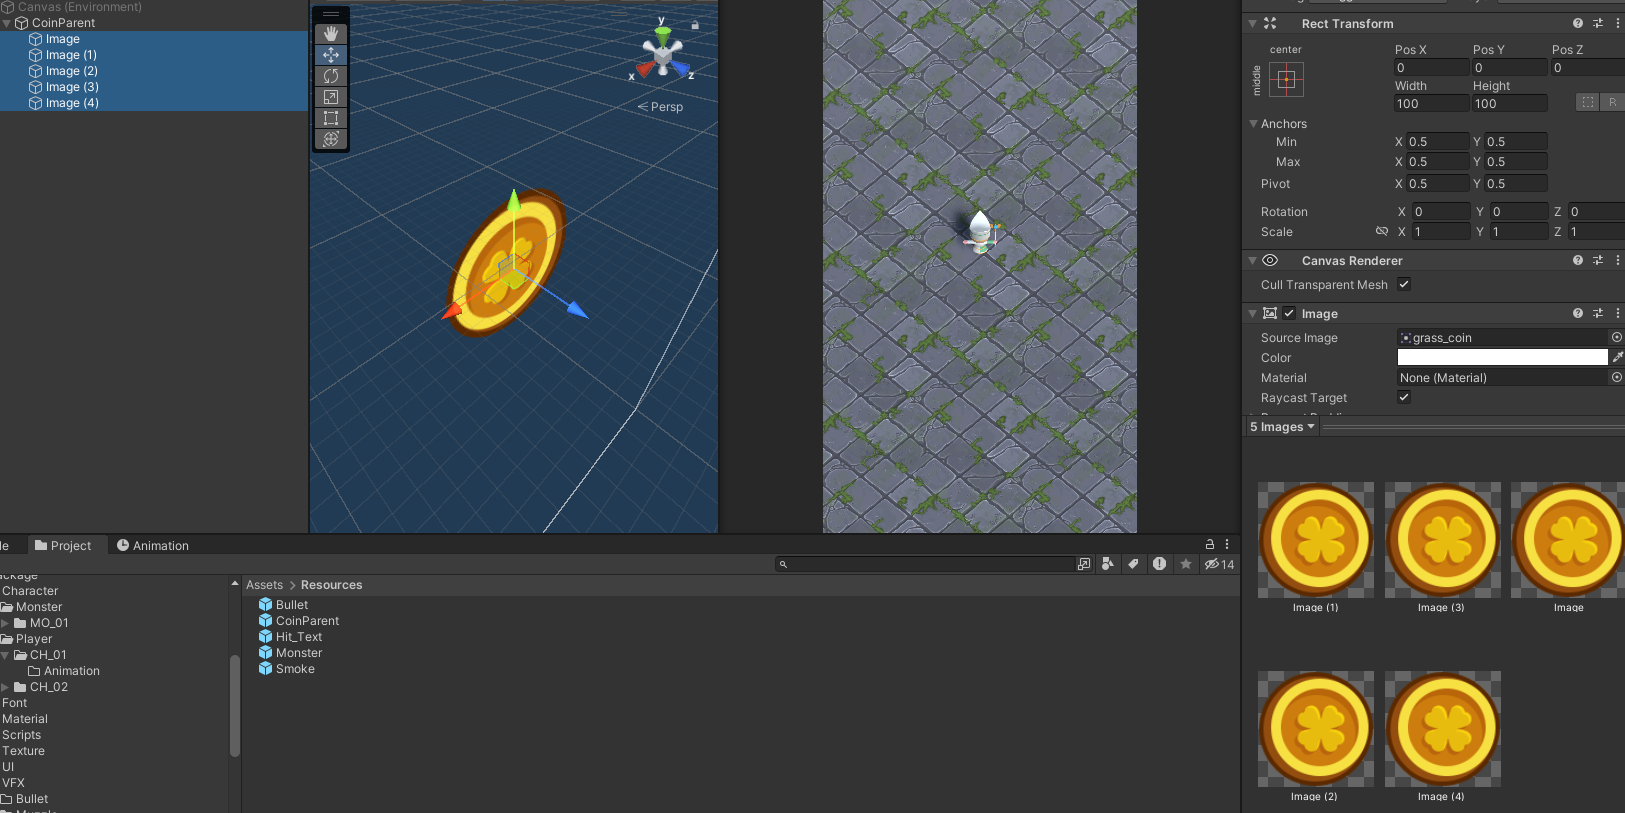Select CoinParent prefab asset
This screenshot has height=813, width=1625.
click(299, 621)
